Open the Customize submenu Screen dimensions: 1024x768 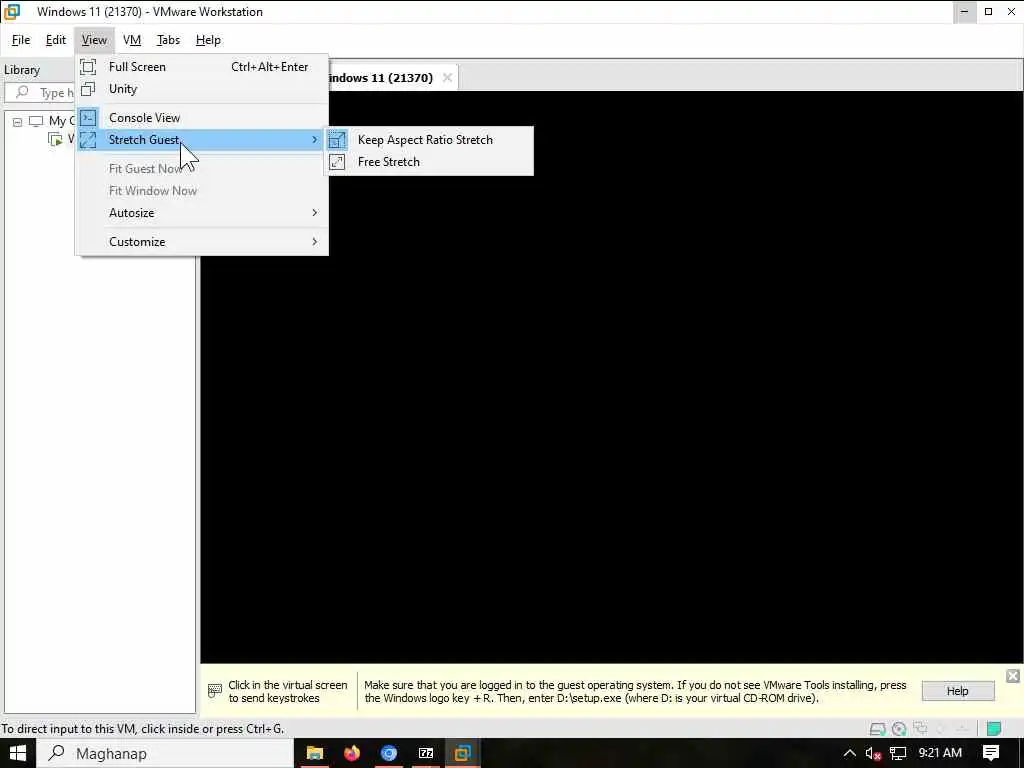tap(202, 242)
